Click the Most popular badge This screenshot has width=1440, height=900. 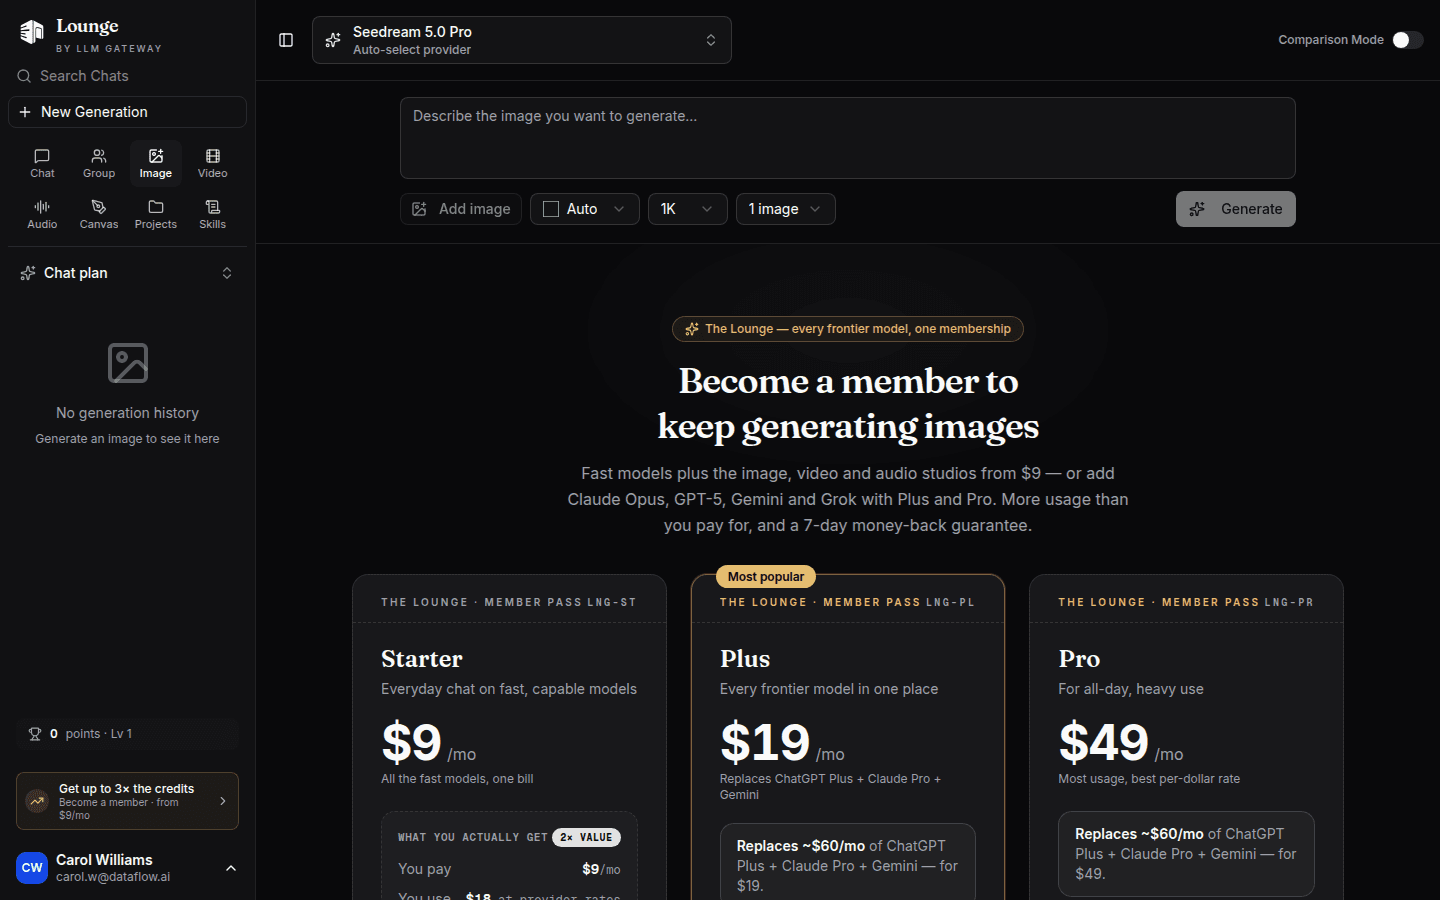(x=766, y=577)
